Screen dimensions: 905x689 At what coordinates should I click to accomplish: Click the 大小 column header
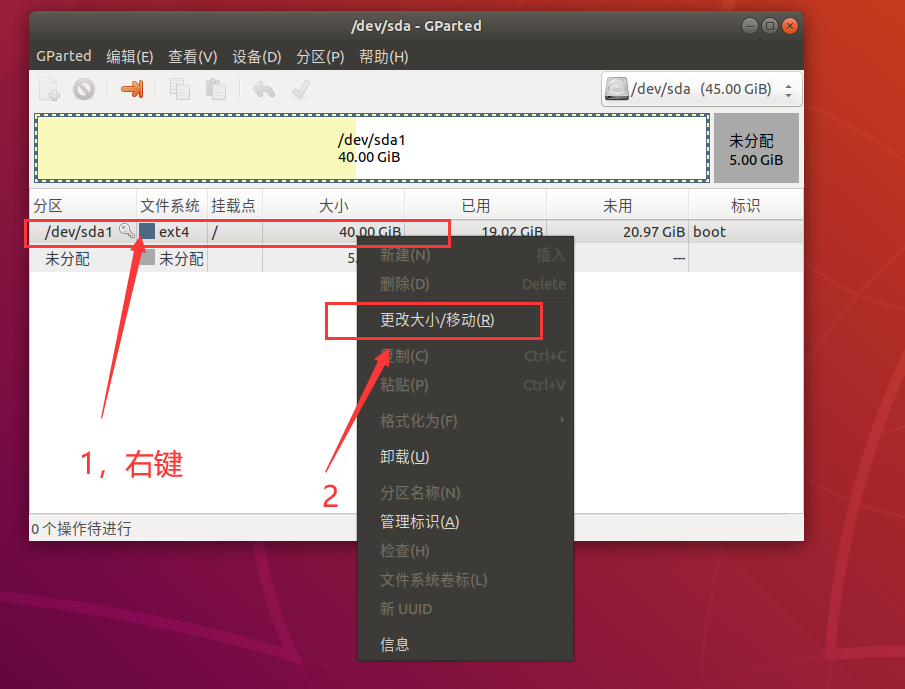[x=334, y=205]
